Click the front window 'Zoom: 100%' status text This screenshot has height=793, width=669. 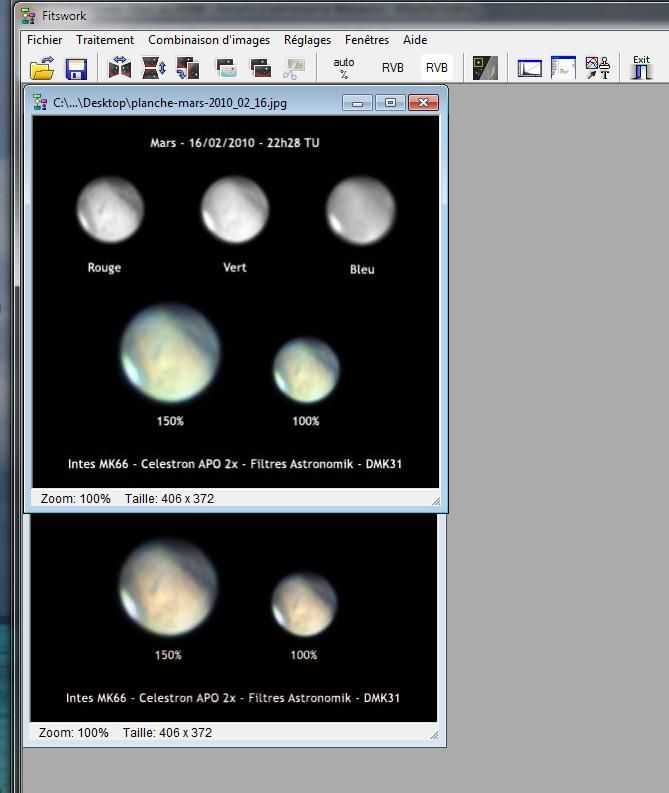click(x=75, y=499)
